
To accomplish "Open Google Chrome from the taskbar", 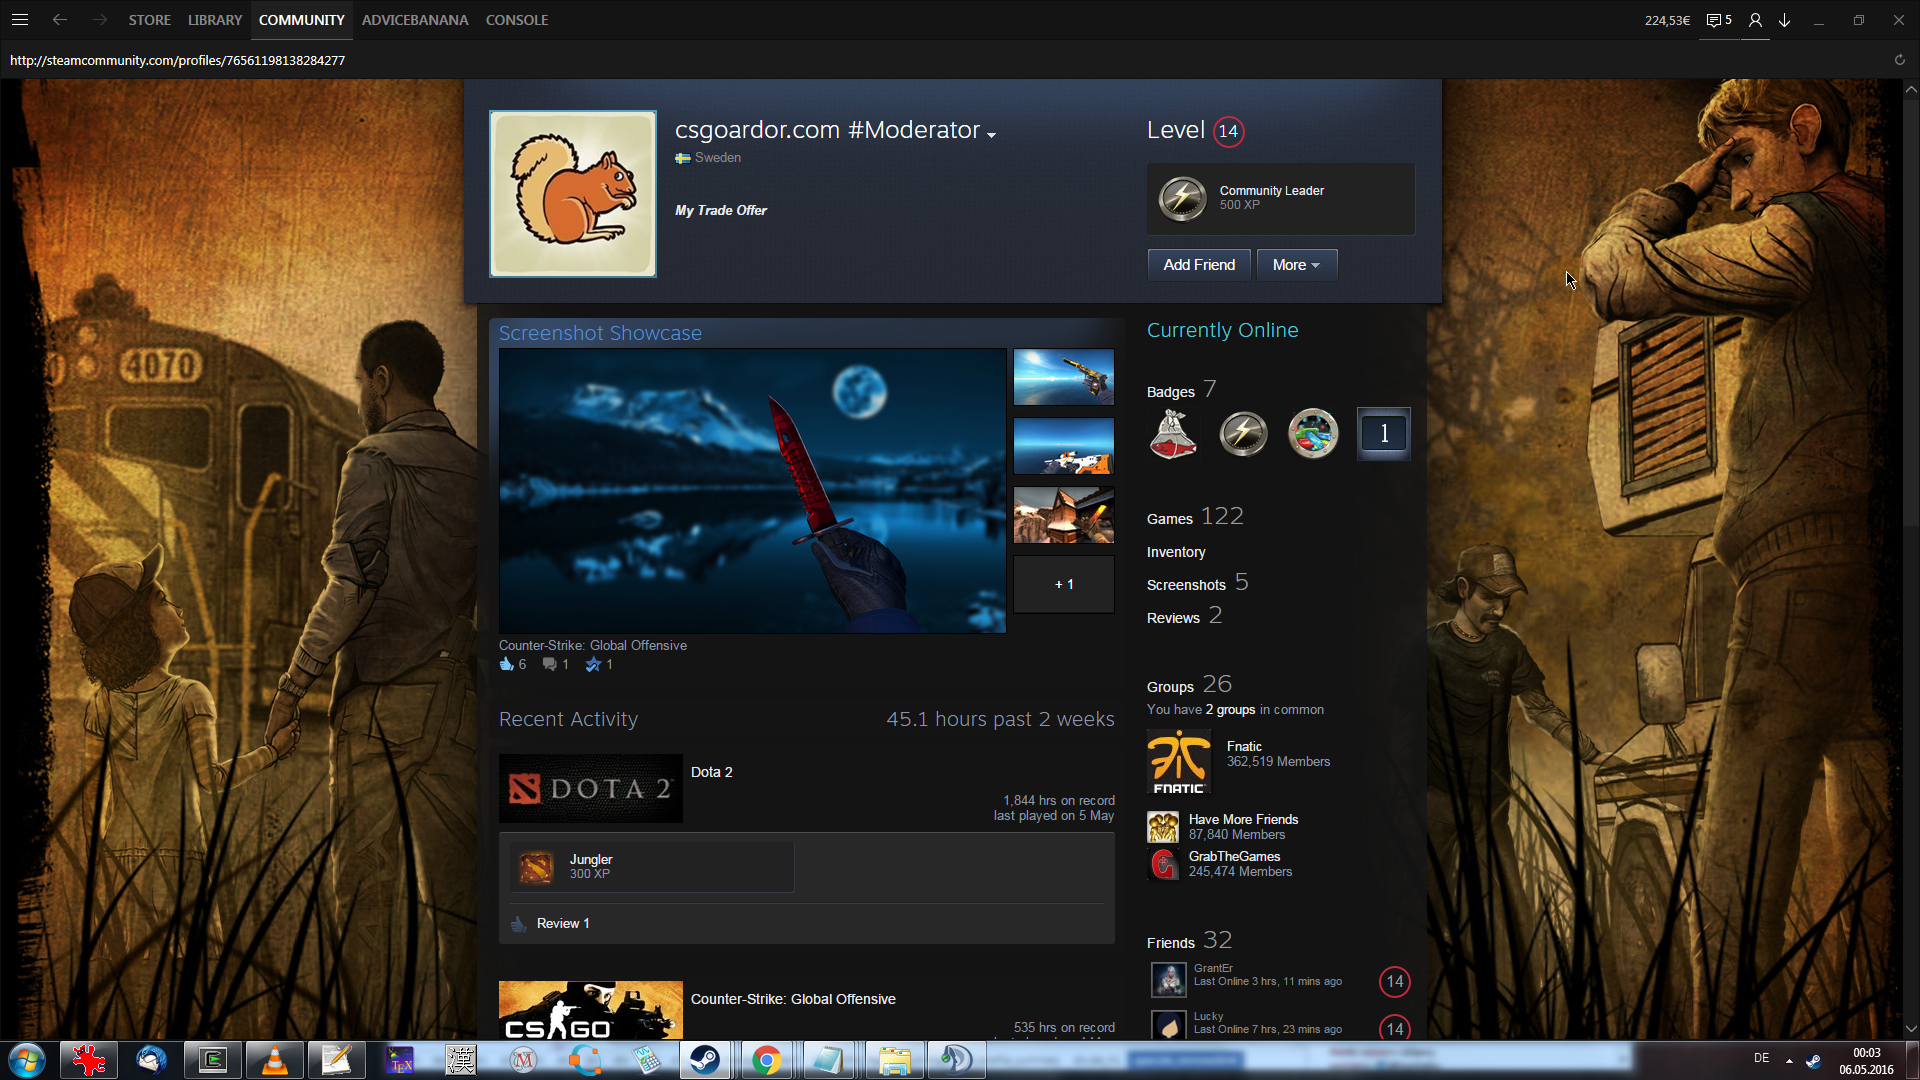I will [767, 1060].
